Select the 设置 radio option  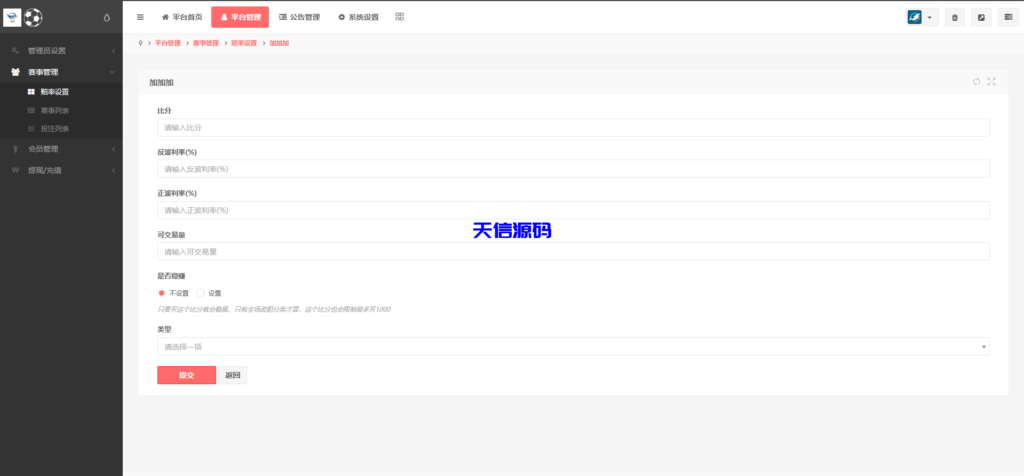pyautogui.click(x=200, y=293)
